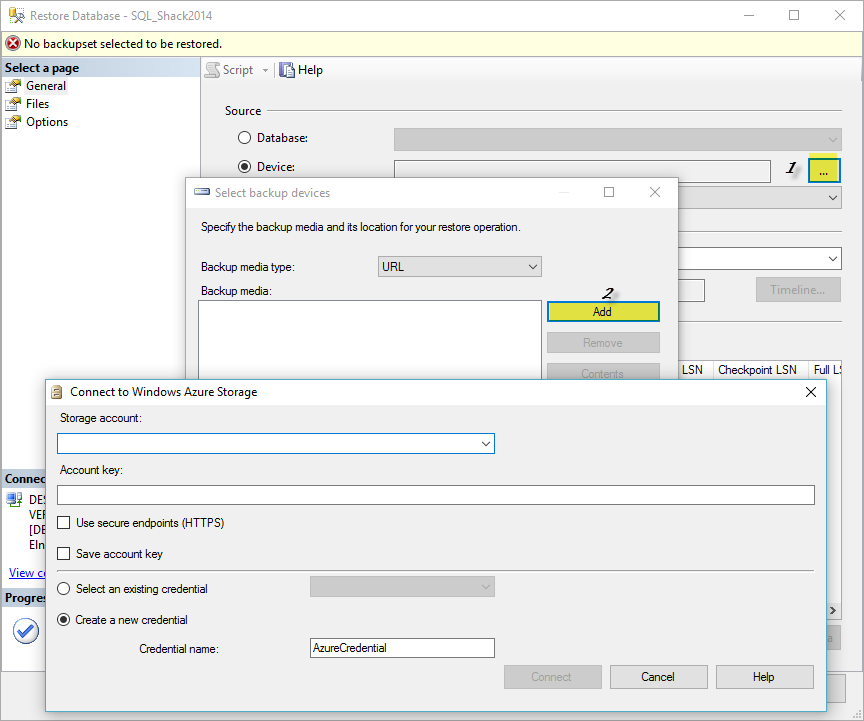Viewport: 864px width, 721px height.
Task: Minimize the Restore Database window
Action: 749,15
